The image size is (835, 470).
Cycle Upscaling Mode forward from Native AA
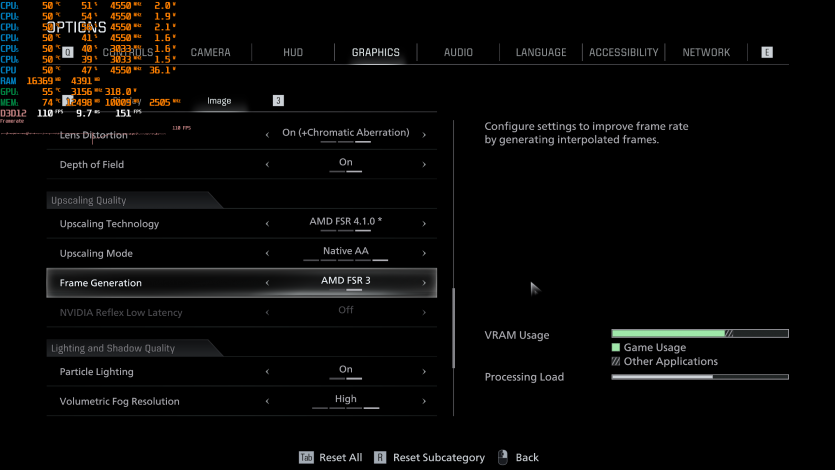click(x=424, y=253)
